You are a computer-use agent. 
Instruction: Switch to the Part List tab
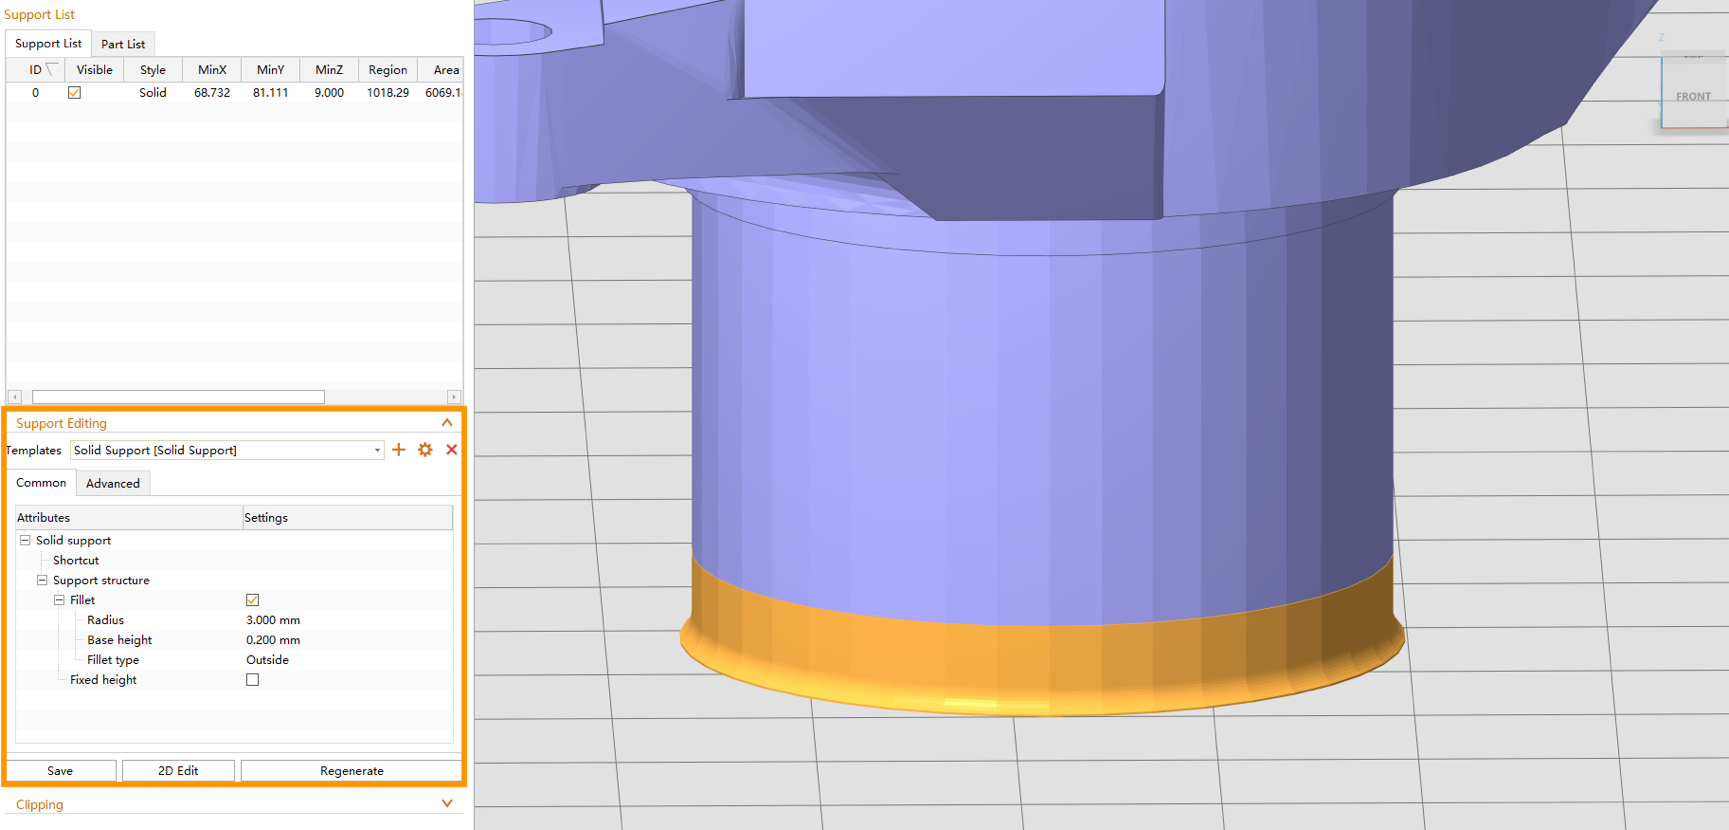[123, 44]
